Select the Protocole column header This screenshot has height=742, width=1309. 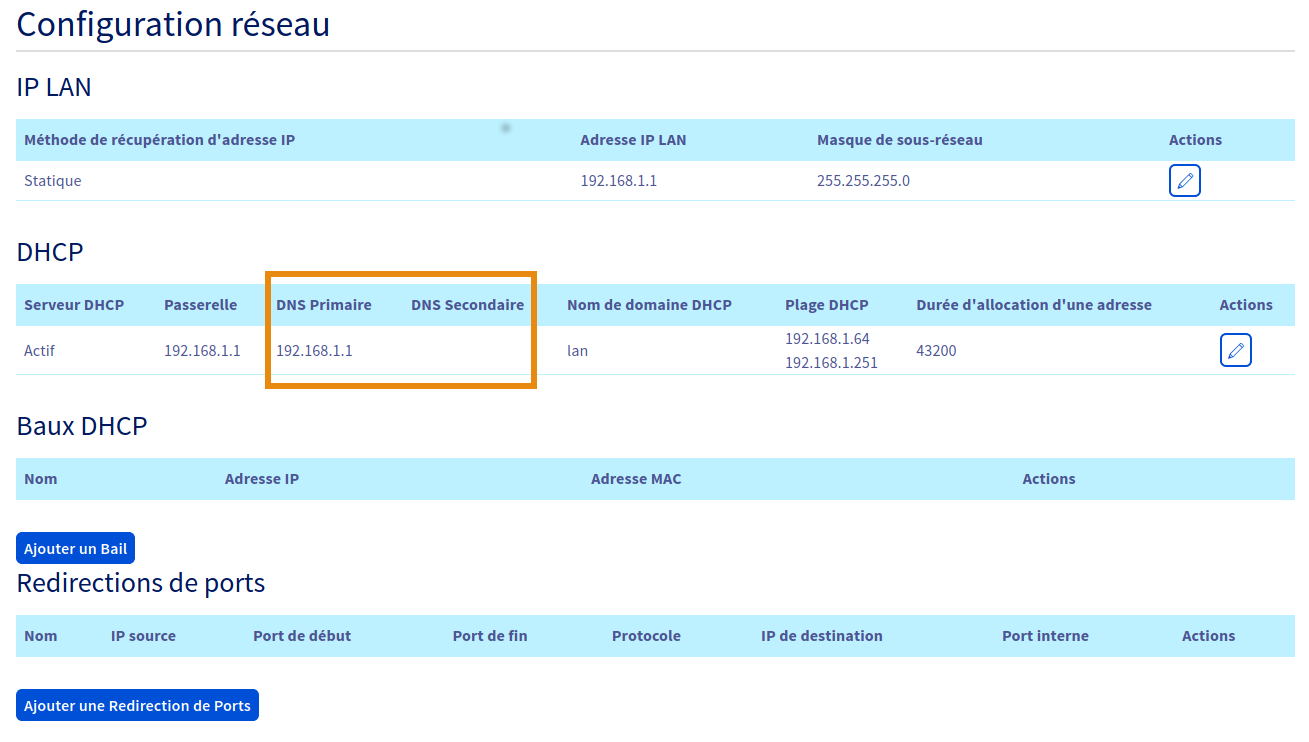pos(646,636)
